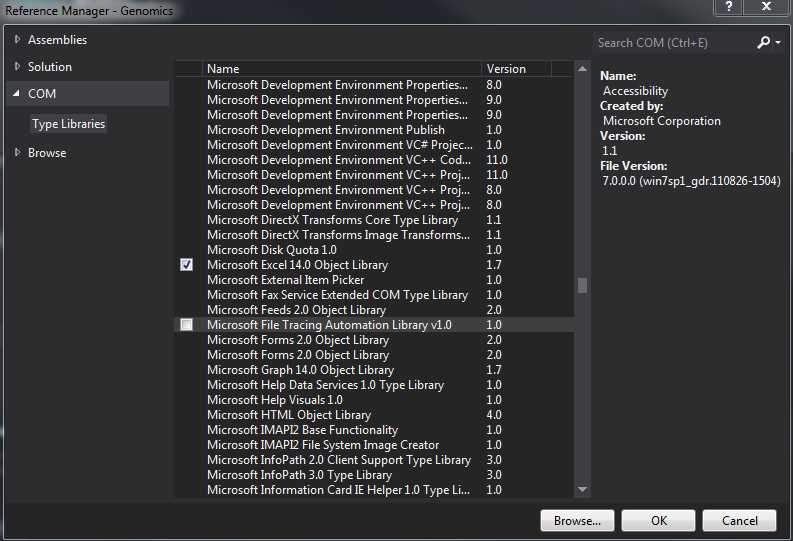This screenshot has width=793, height=541.
Task: Select Microsoft Development Environment VC++ Cod... row
Action: coord(374,160)
